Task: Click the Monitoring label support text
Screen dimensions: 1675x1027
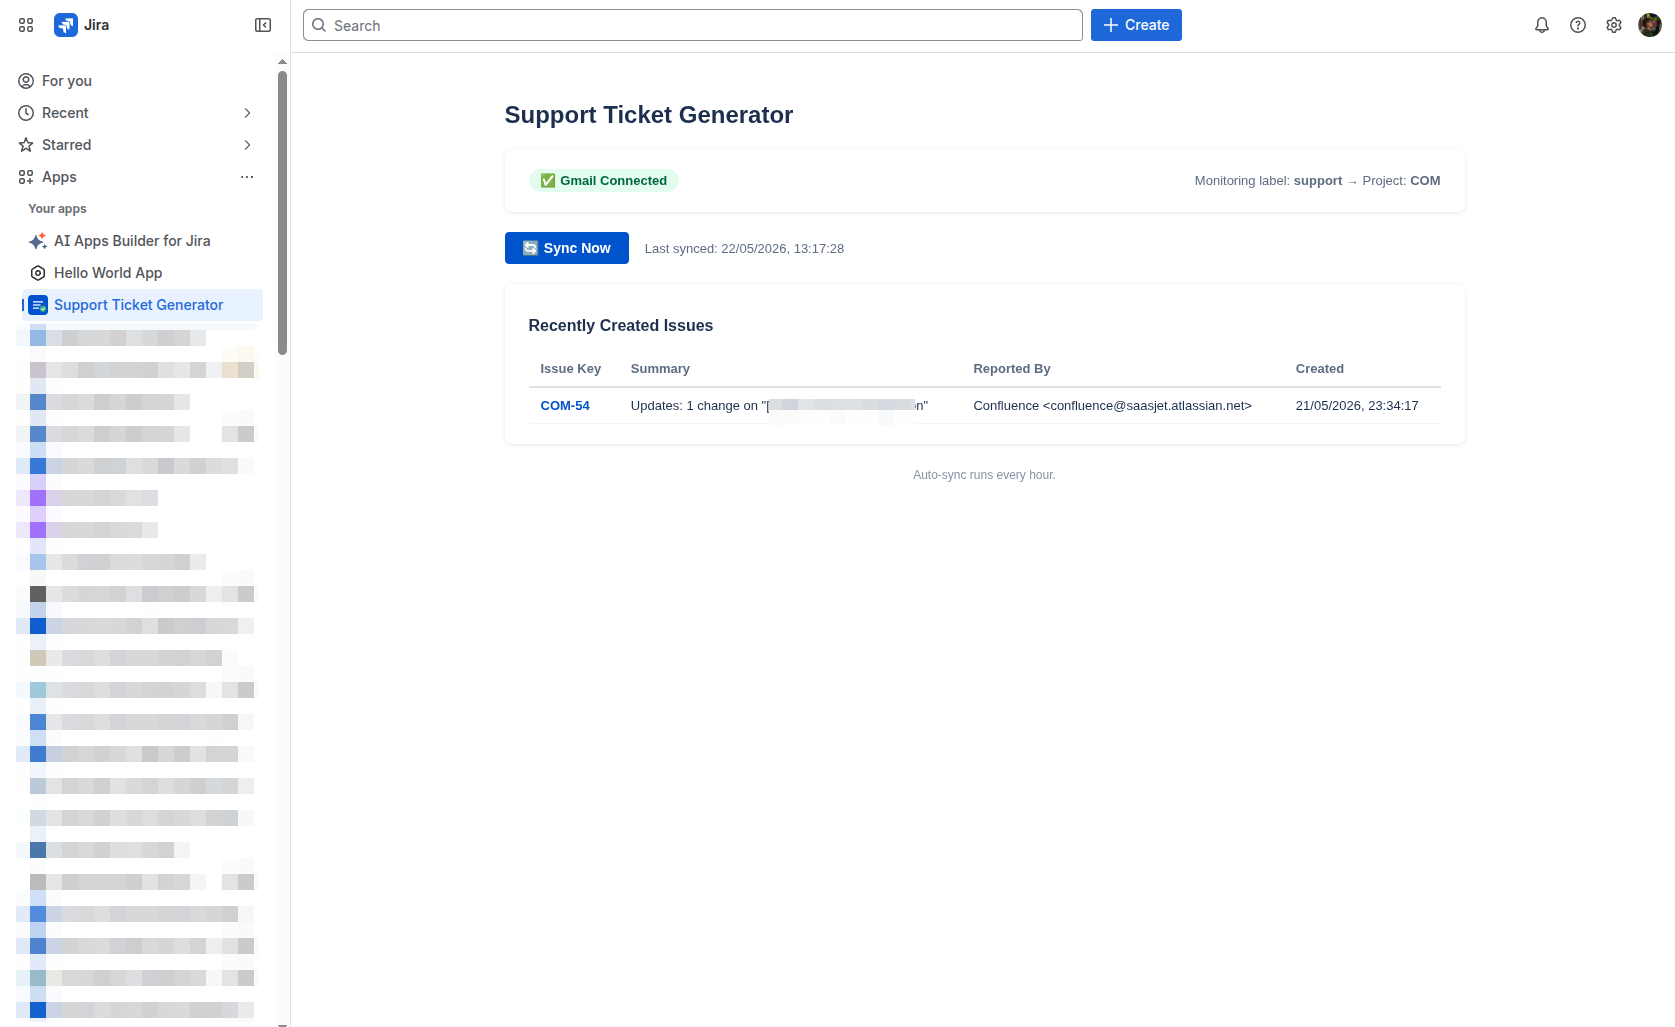Action: pyautogui.click(x=1268, y=181)
